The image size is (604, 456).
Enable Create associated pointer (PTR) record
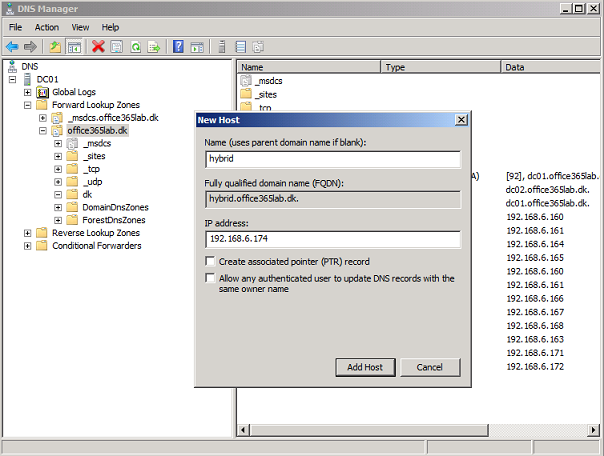pos(210,262)
